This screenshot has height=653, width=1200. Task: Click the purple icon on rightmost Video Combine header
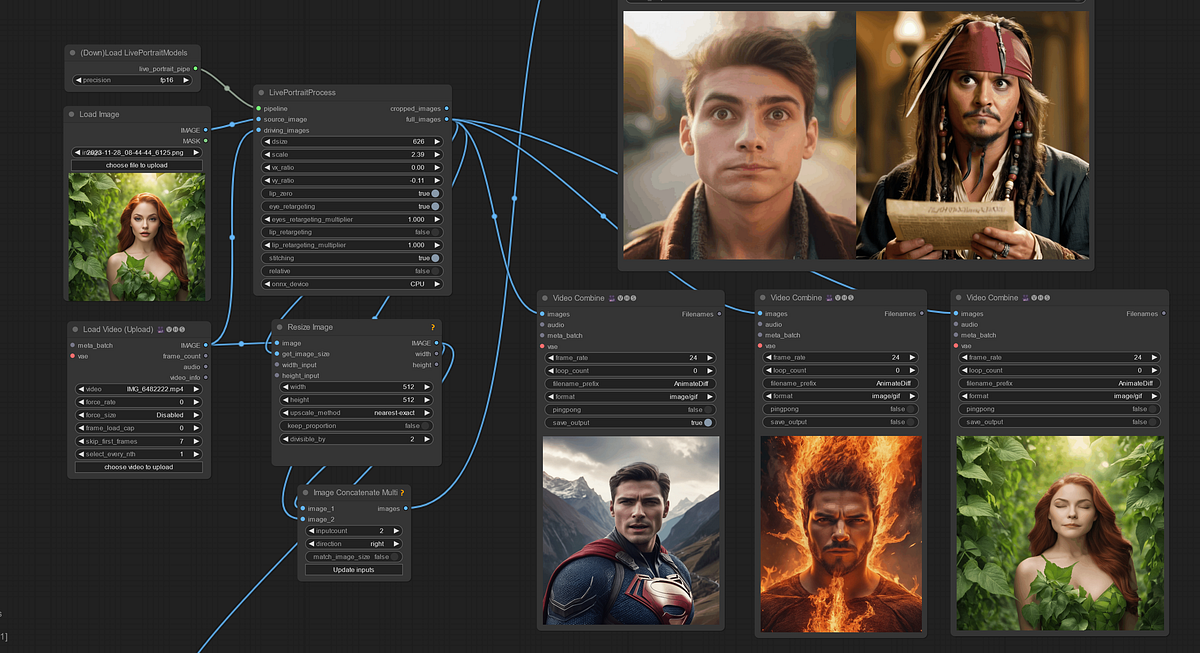pos(1026,297)
